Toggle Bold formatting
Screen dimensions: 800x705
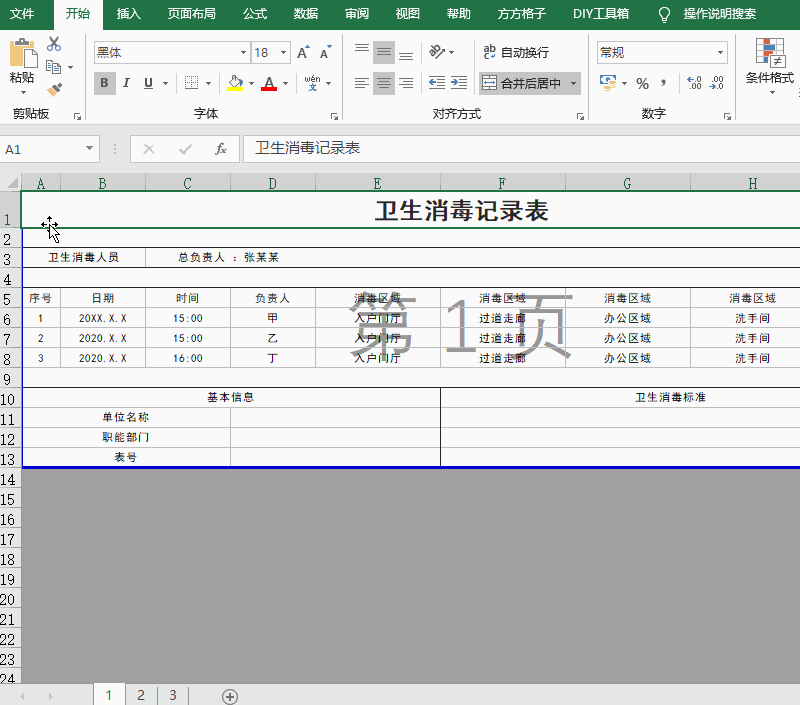(105, 83)
